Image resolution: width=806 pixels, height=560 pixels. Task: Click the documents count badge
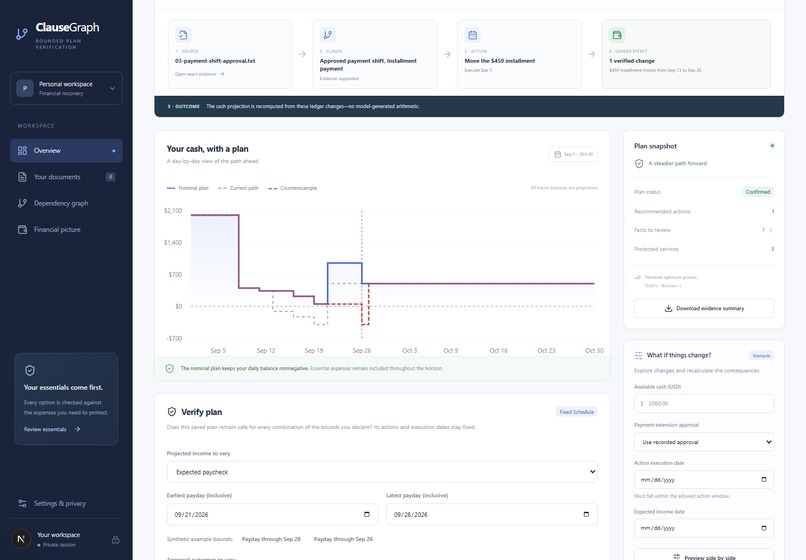coord(111,177)
